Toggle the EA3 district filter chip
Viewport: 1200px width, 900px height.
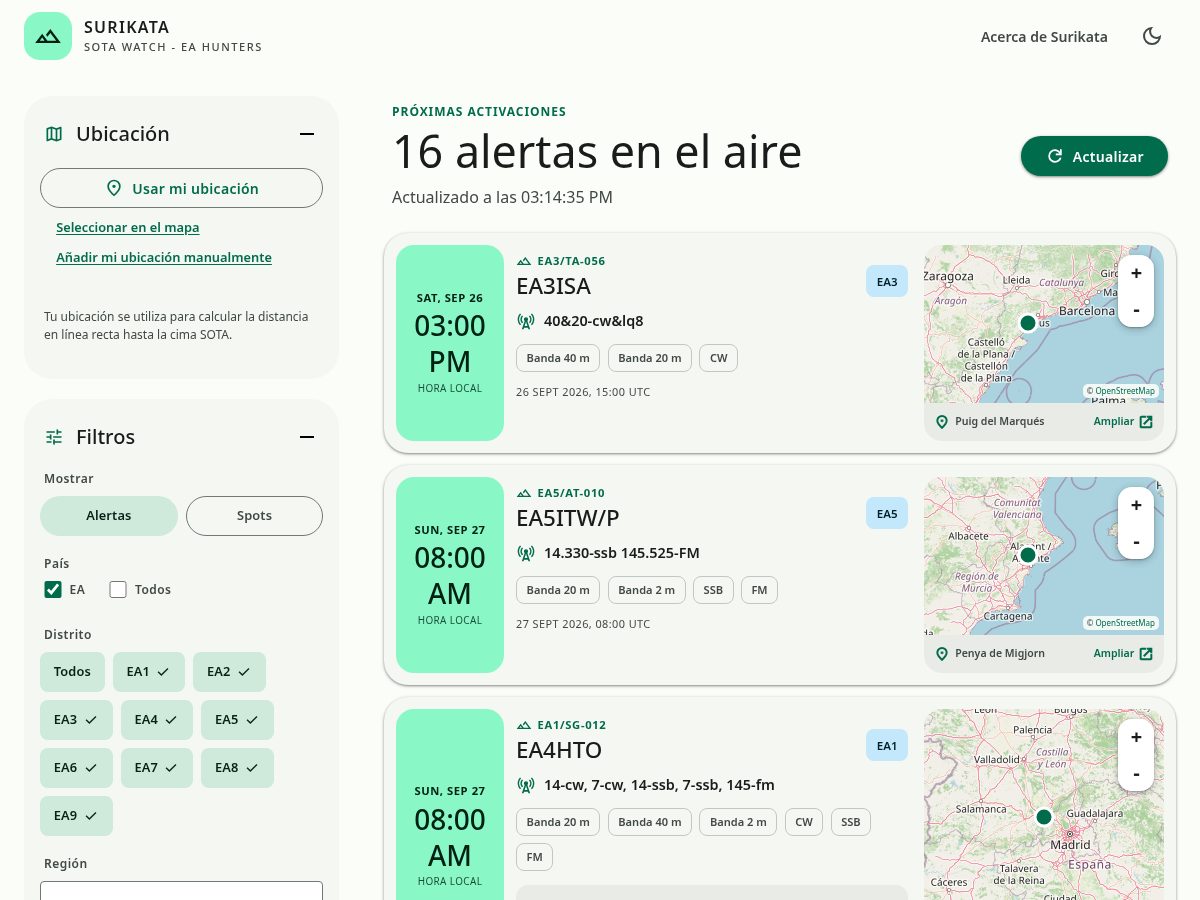point(76,720)
